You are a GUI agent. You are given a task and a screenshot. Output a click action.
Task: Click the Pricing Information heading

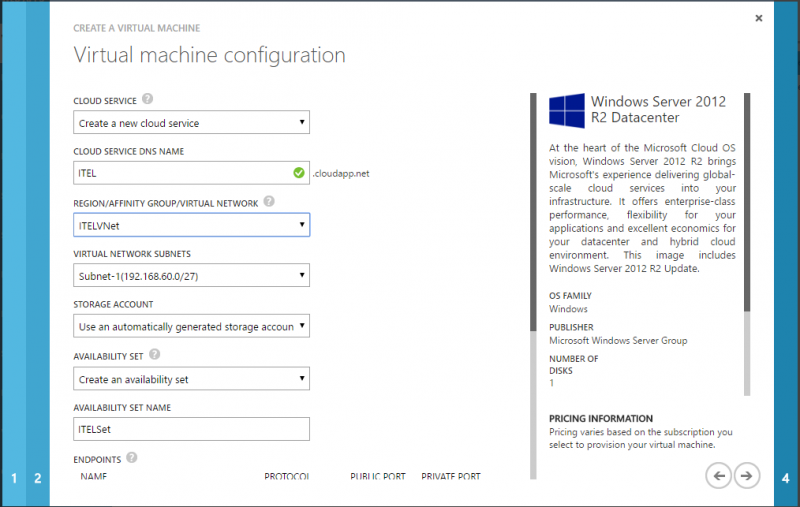point(601,418)
